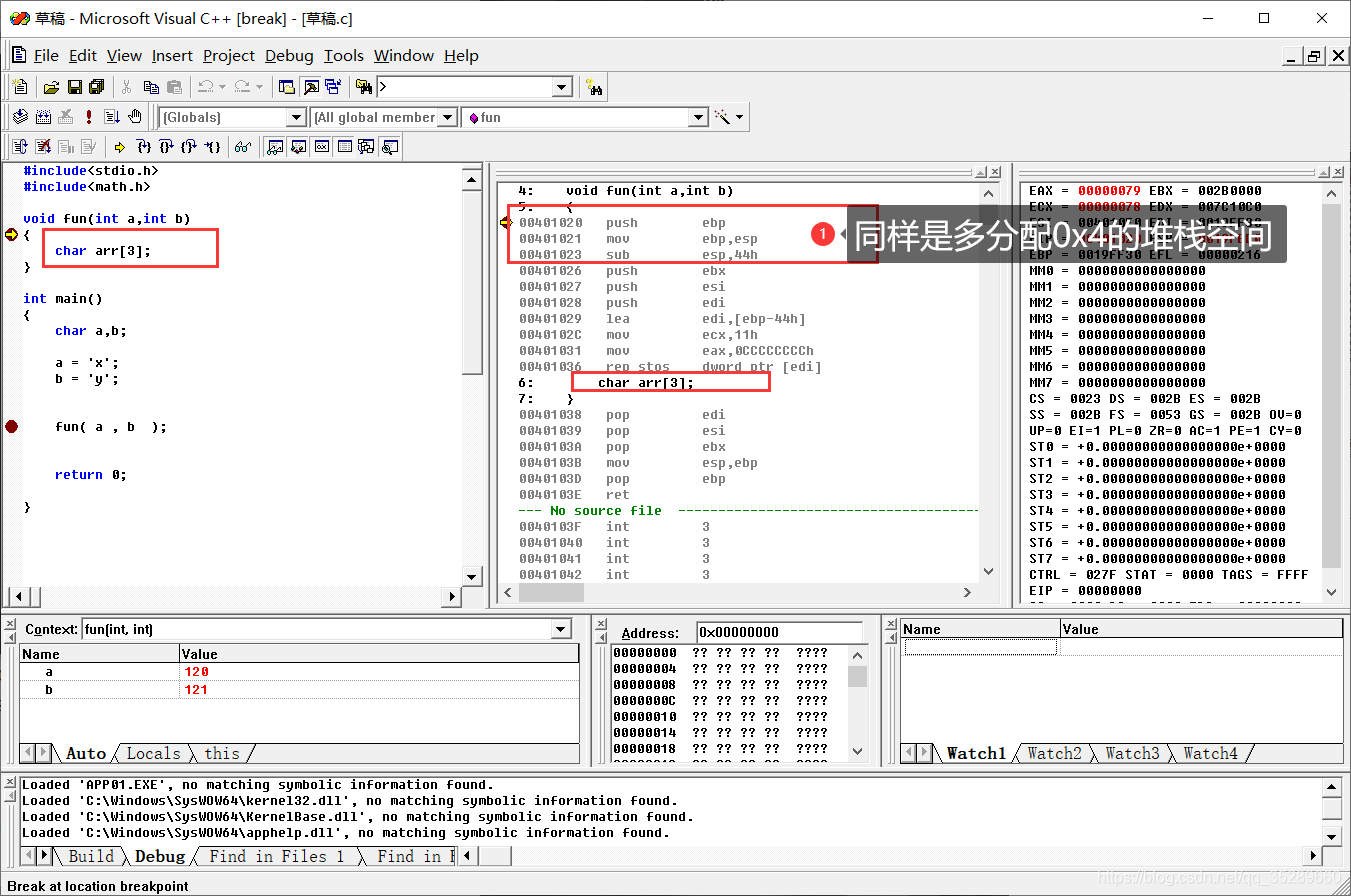This screenshot has width=1351, height=896.
Task: Show the next statement via yellow arrow
Action: click(119, 147)
